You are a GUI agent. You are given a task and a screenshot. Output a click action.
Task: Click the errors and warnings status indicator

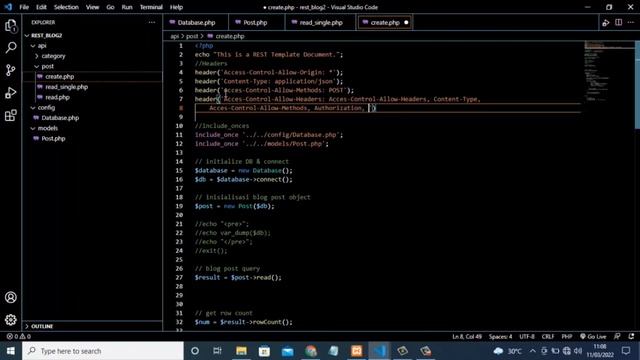point(19,336)
